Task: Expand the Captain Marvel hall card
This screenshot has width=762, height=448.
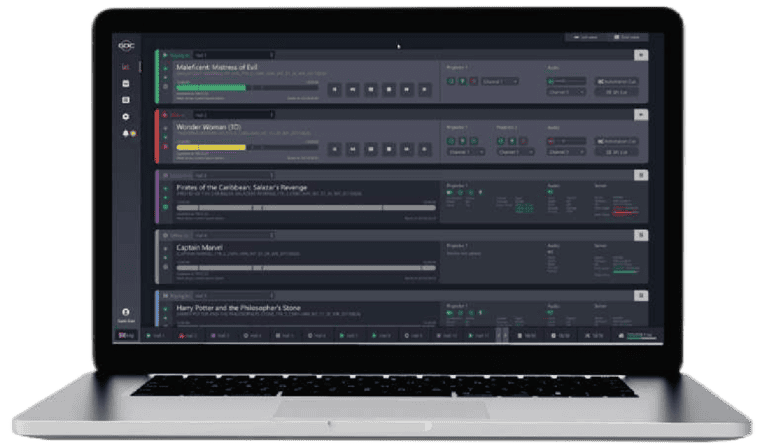Action: 641,235
